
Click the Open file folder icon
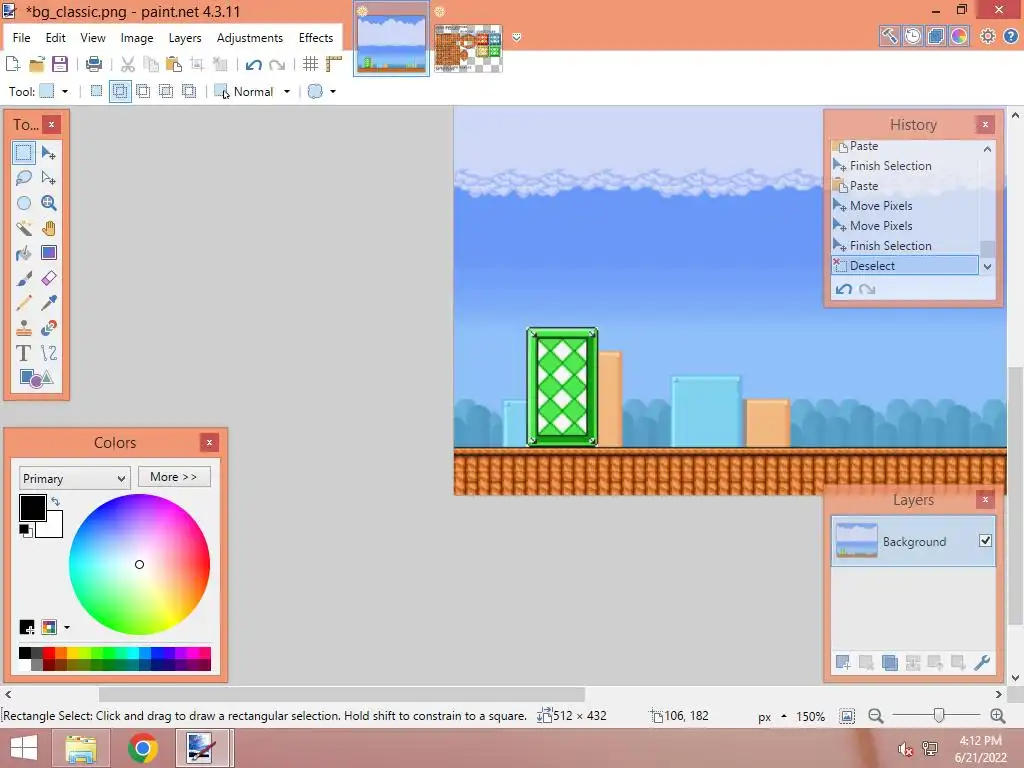click(37, 64)
